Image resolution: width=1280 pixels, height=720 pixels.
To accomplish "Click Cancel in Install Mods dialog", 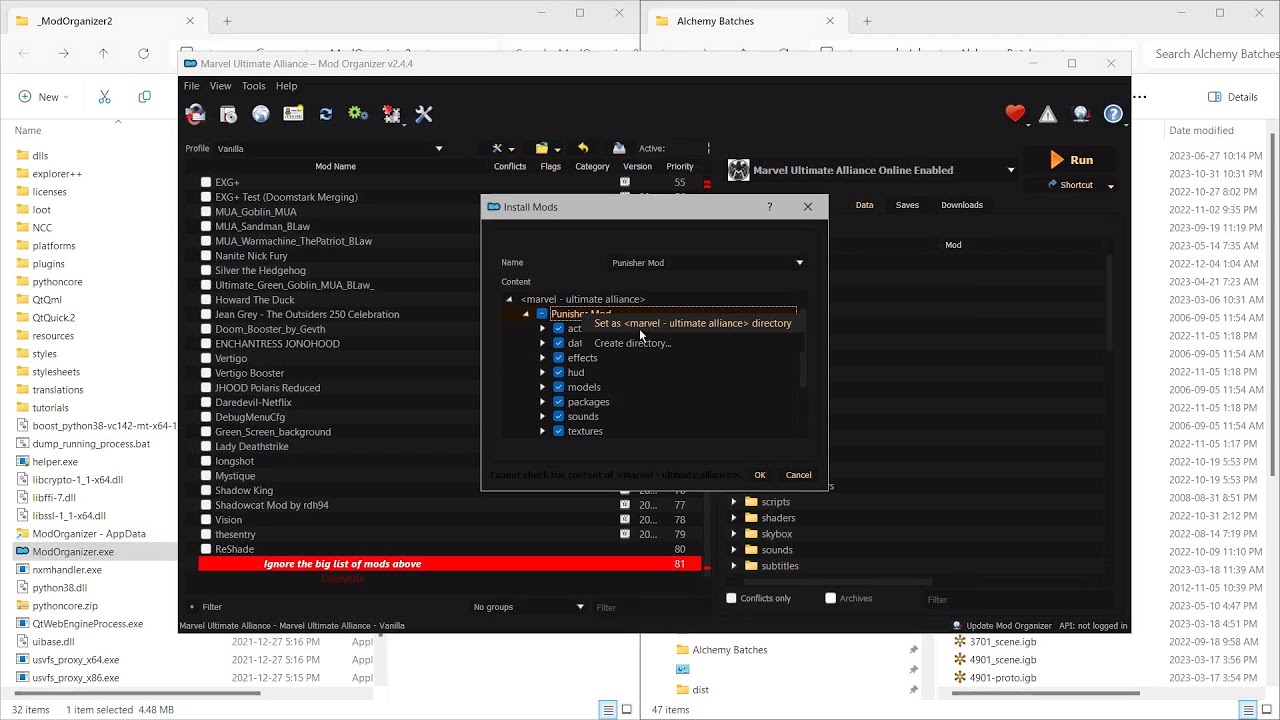I will 798,475.
